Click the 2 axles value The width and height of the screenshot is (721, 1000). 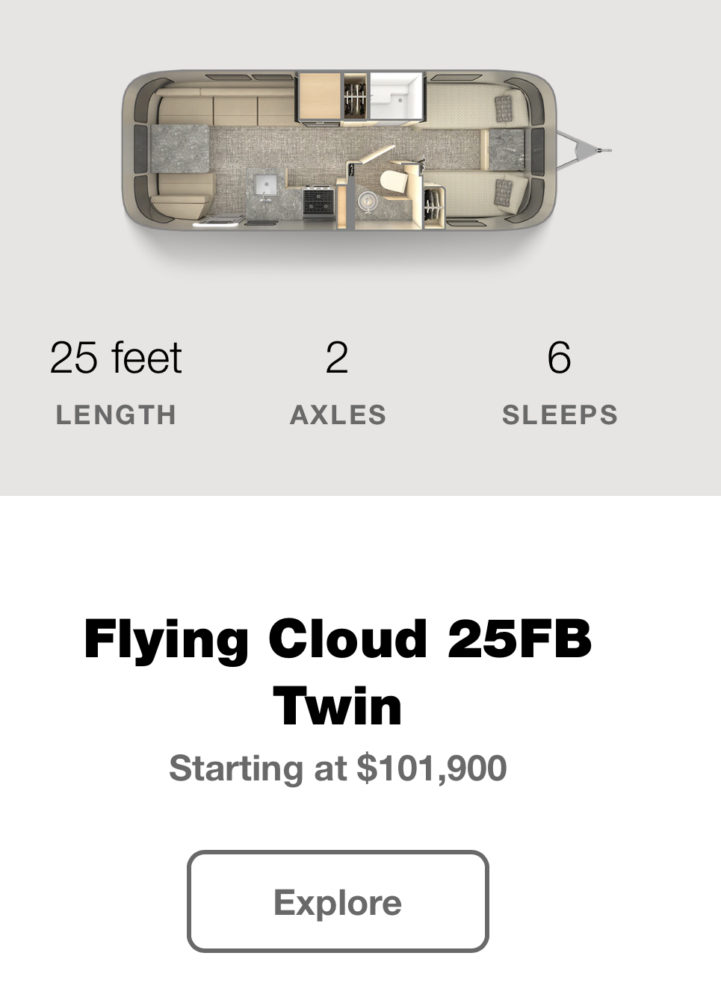pos(337,357)
